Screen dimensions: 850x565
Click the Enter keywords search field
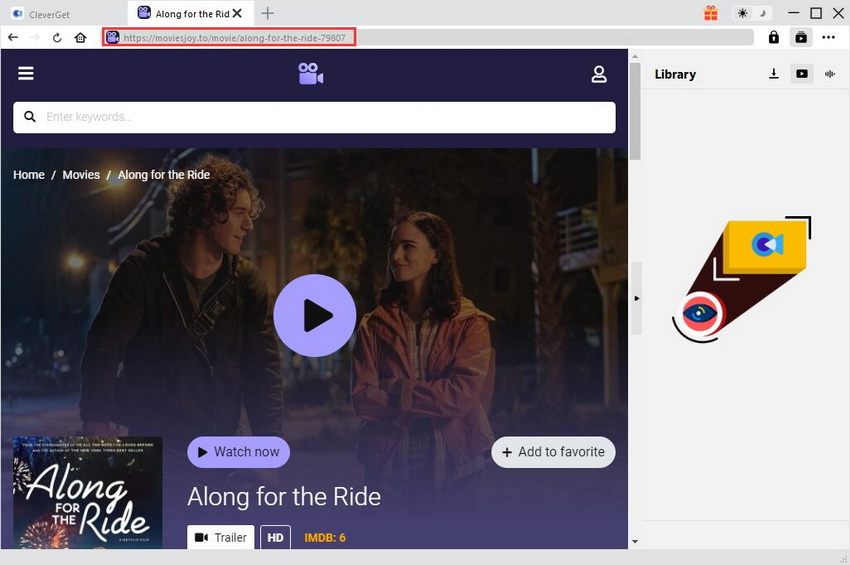(x=314, y=117)
